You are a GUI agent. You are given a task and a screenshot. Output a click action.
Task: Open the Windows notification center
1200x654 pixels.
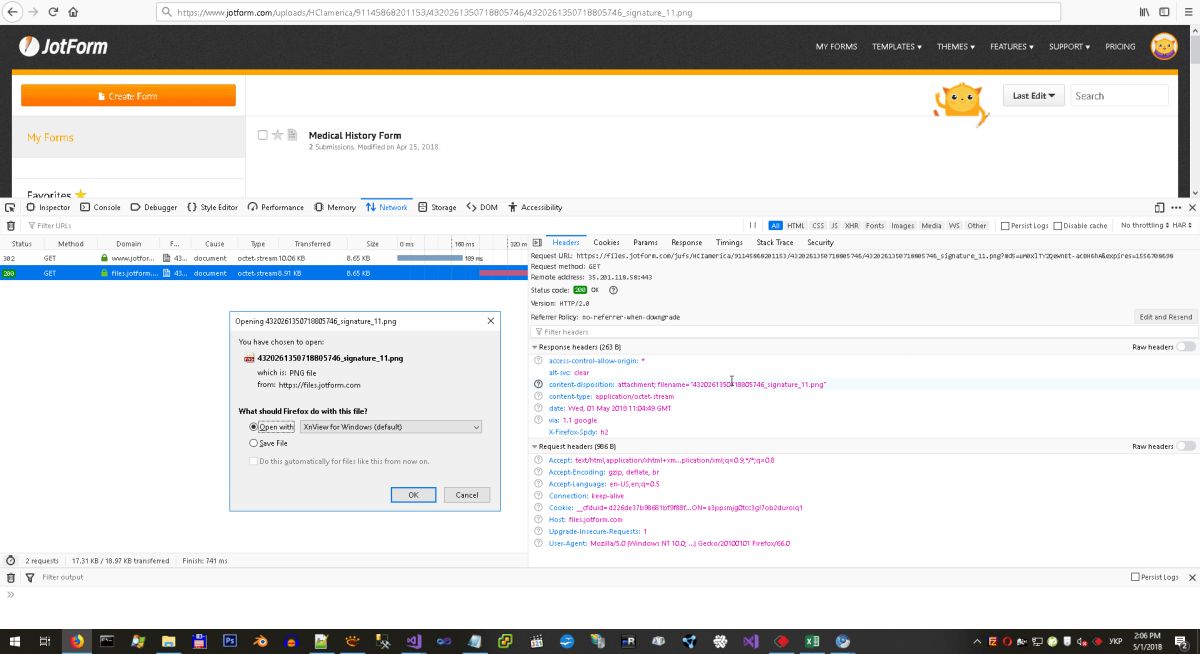[1184, 641]
